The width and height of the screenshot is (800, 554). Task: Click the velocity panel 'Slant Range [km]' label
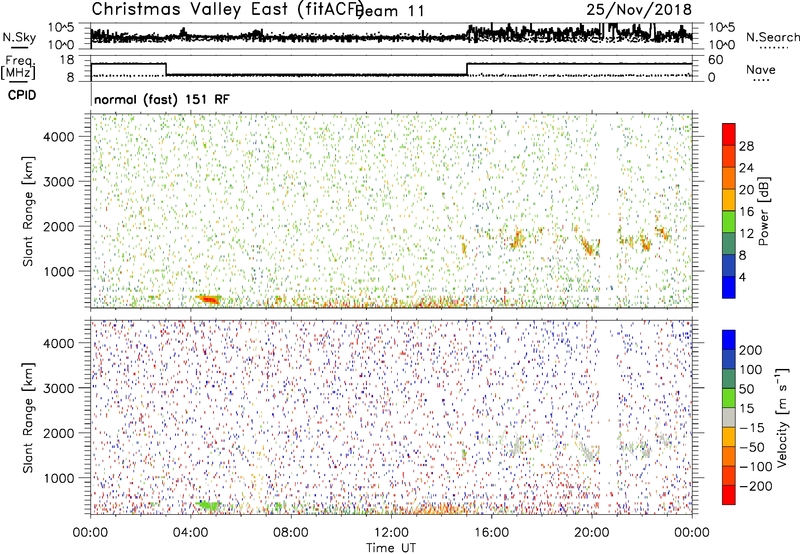tap(28, 418)
